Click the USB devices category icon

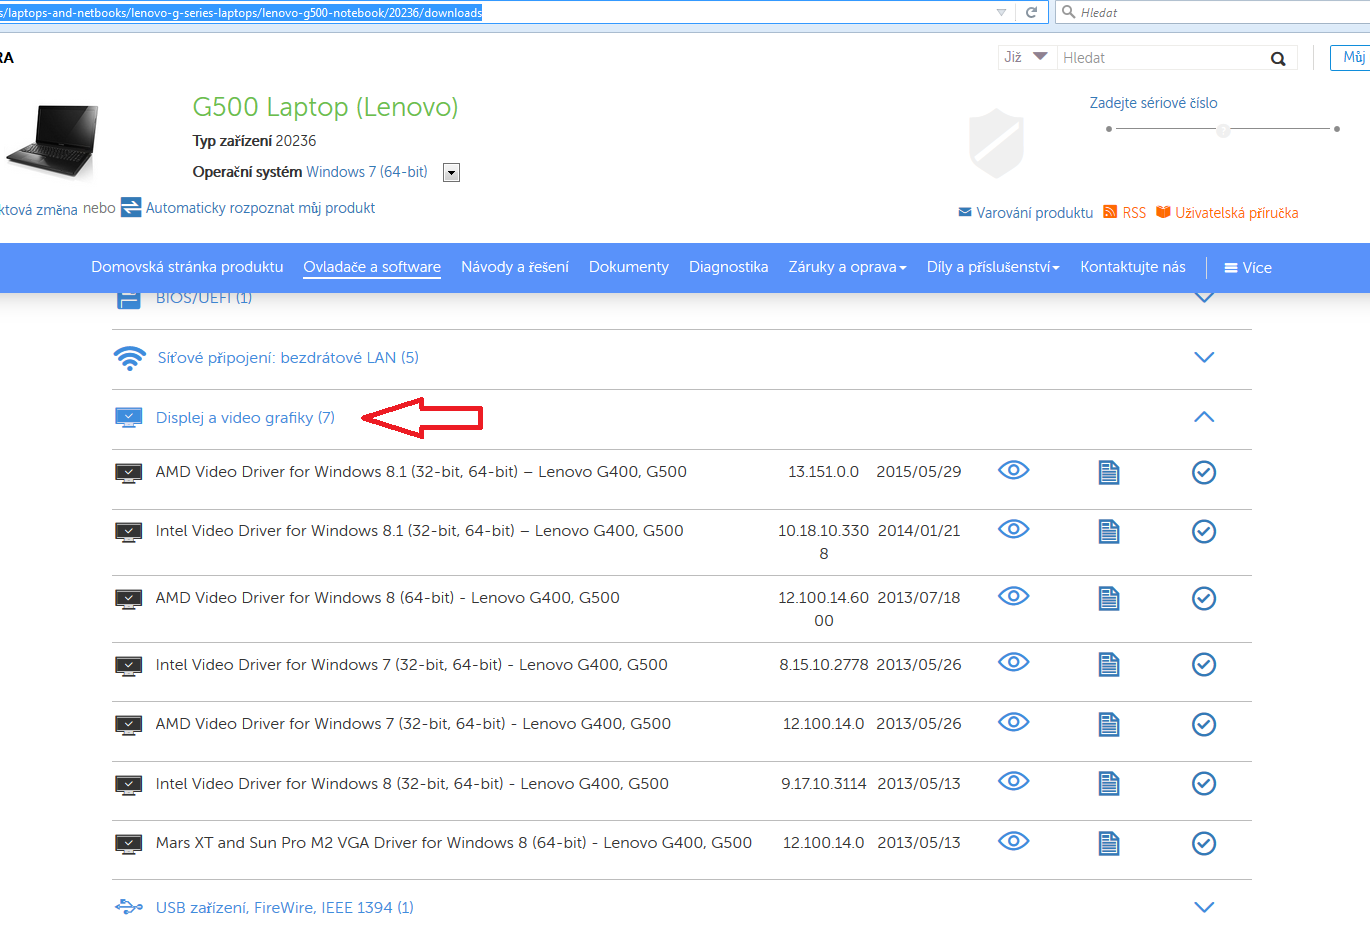click(x=129, y=907)
